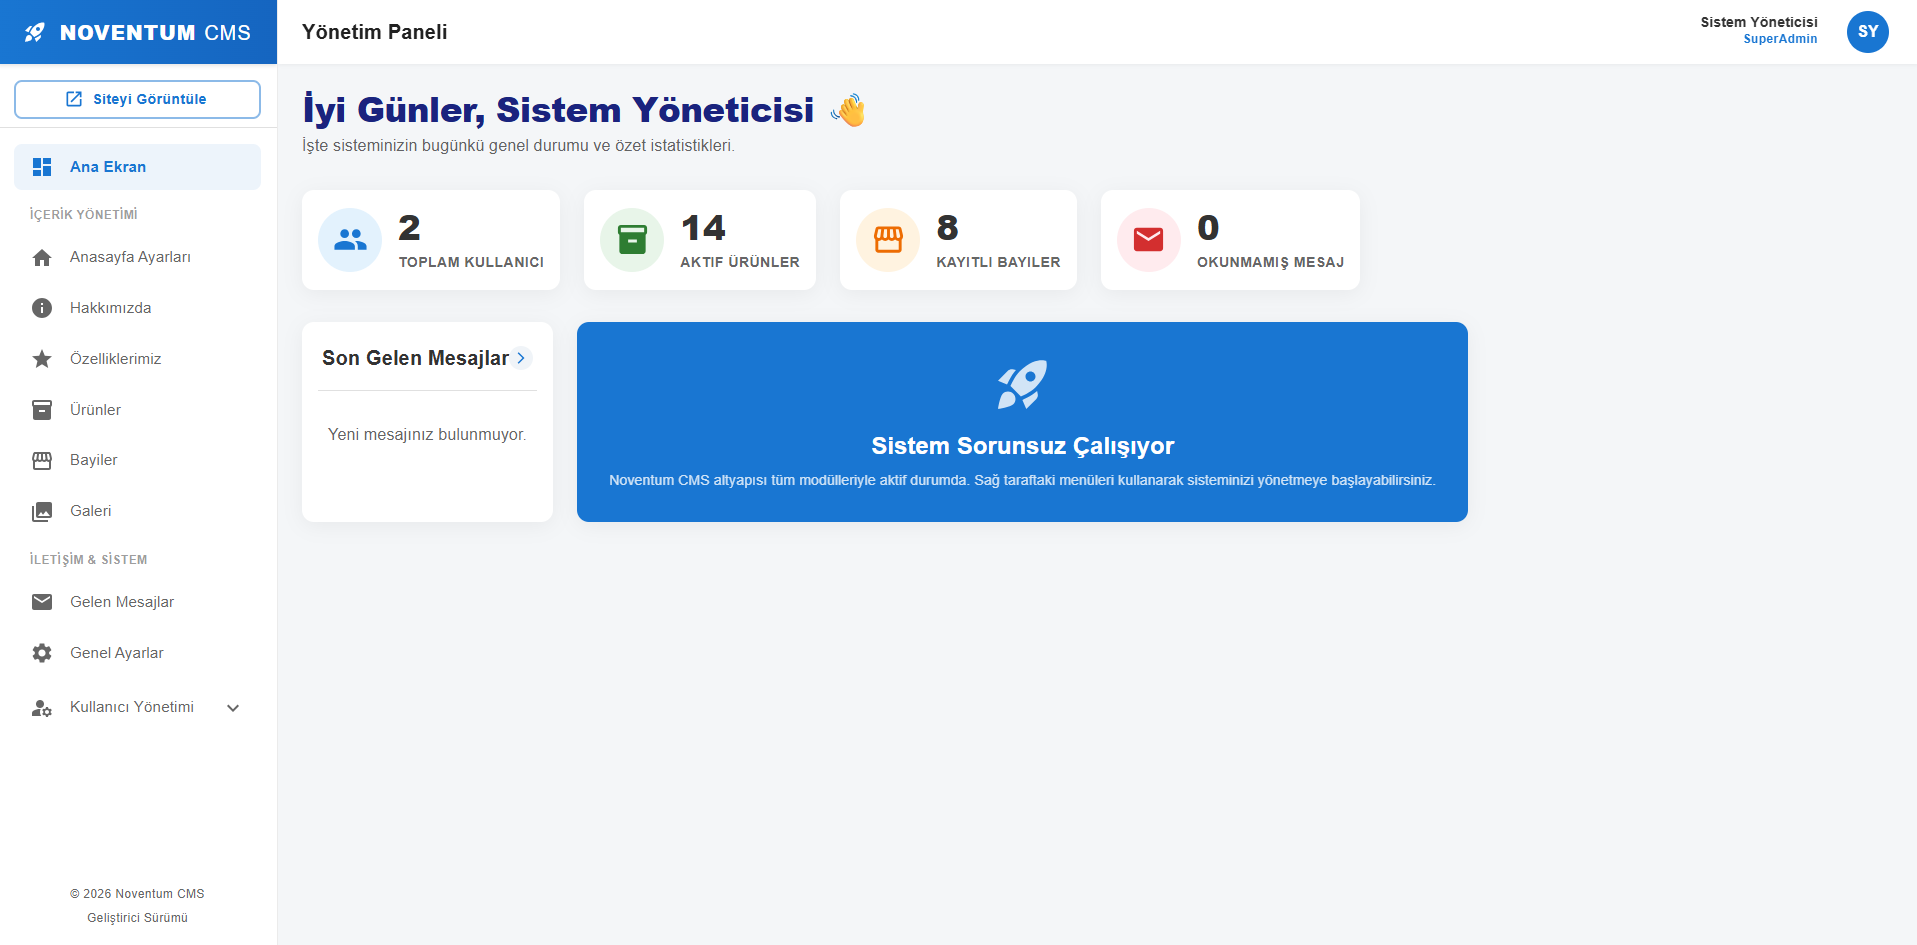This screenshot has width=1917, height=945.
Task: Open Genel Ayarlar menu item
Action: [117, 653]
